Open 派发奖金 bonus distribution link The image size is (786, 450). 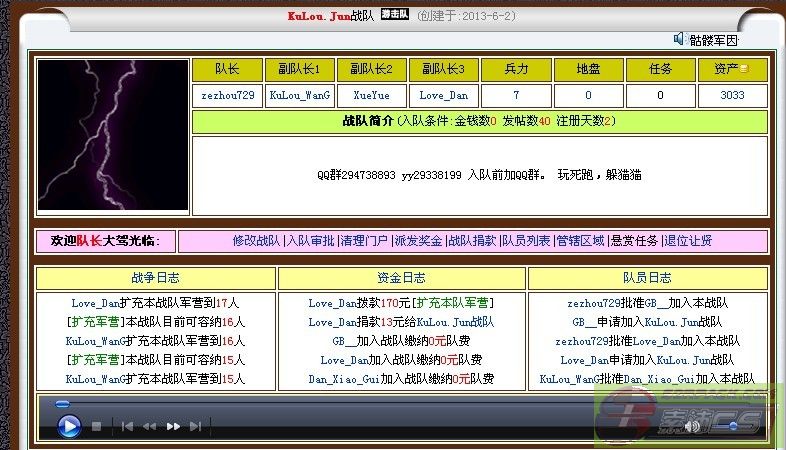(418, 241)
